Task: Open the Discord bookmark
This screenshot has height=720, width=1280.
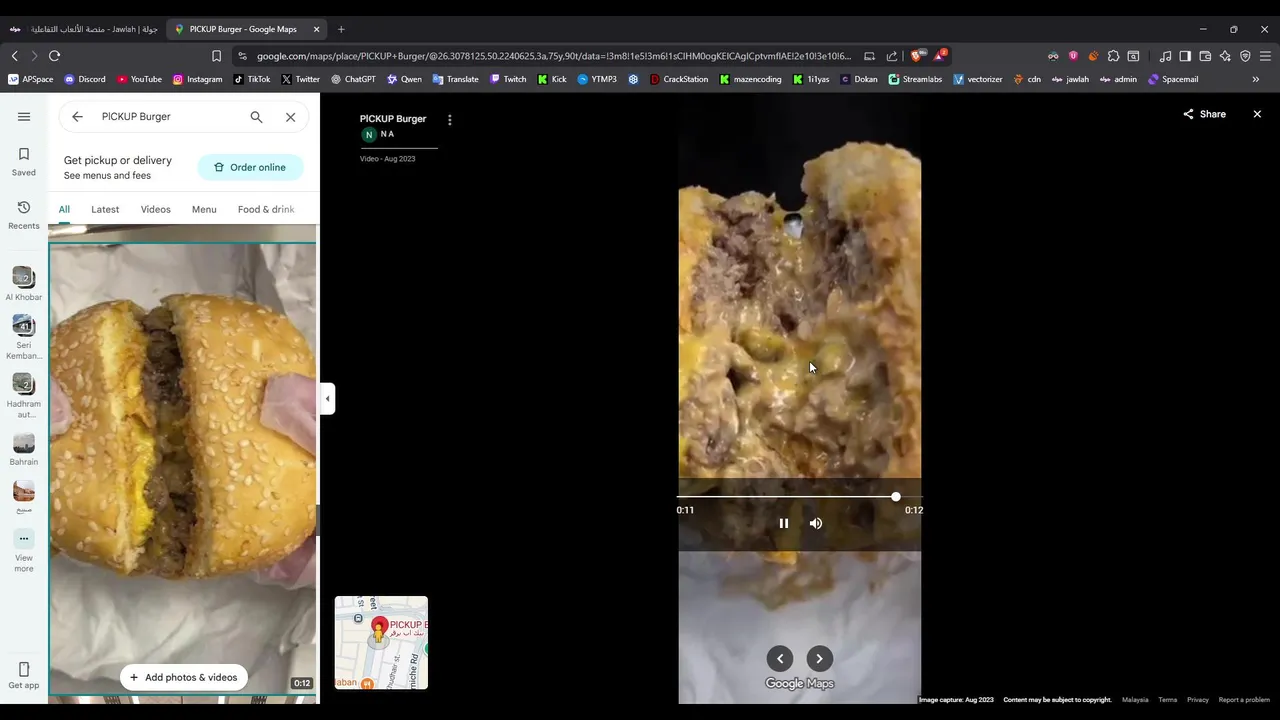Action: (85, 79)
